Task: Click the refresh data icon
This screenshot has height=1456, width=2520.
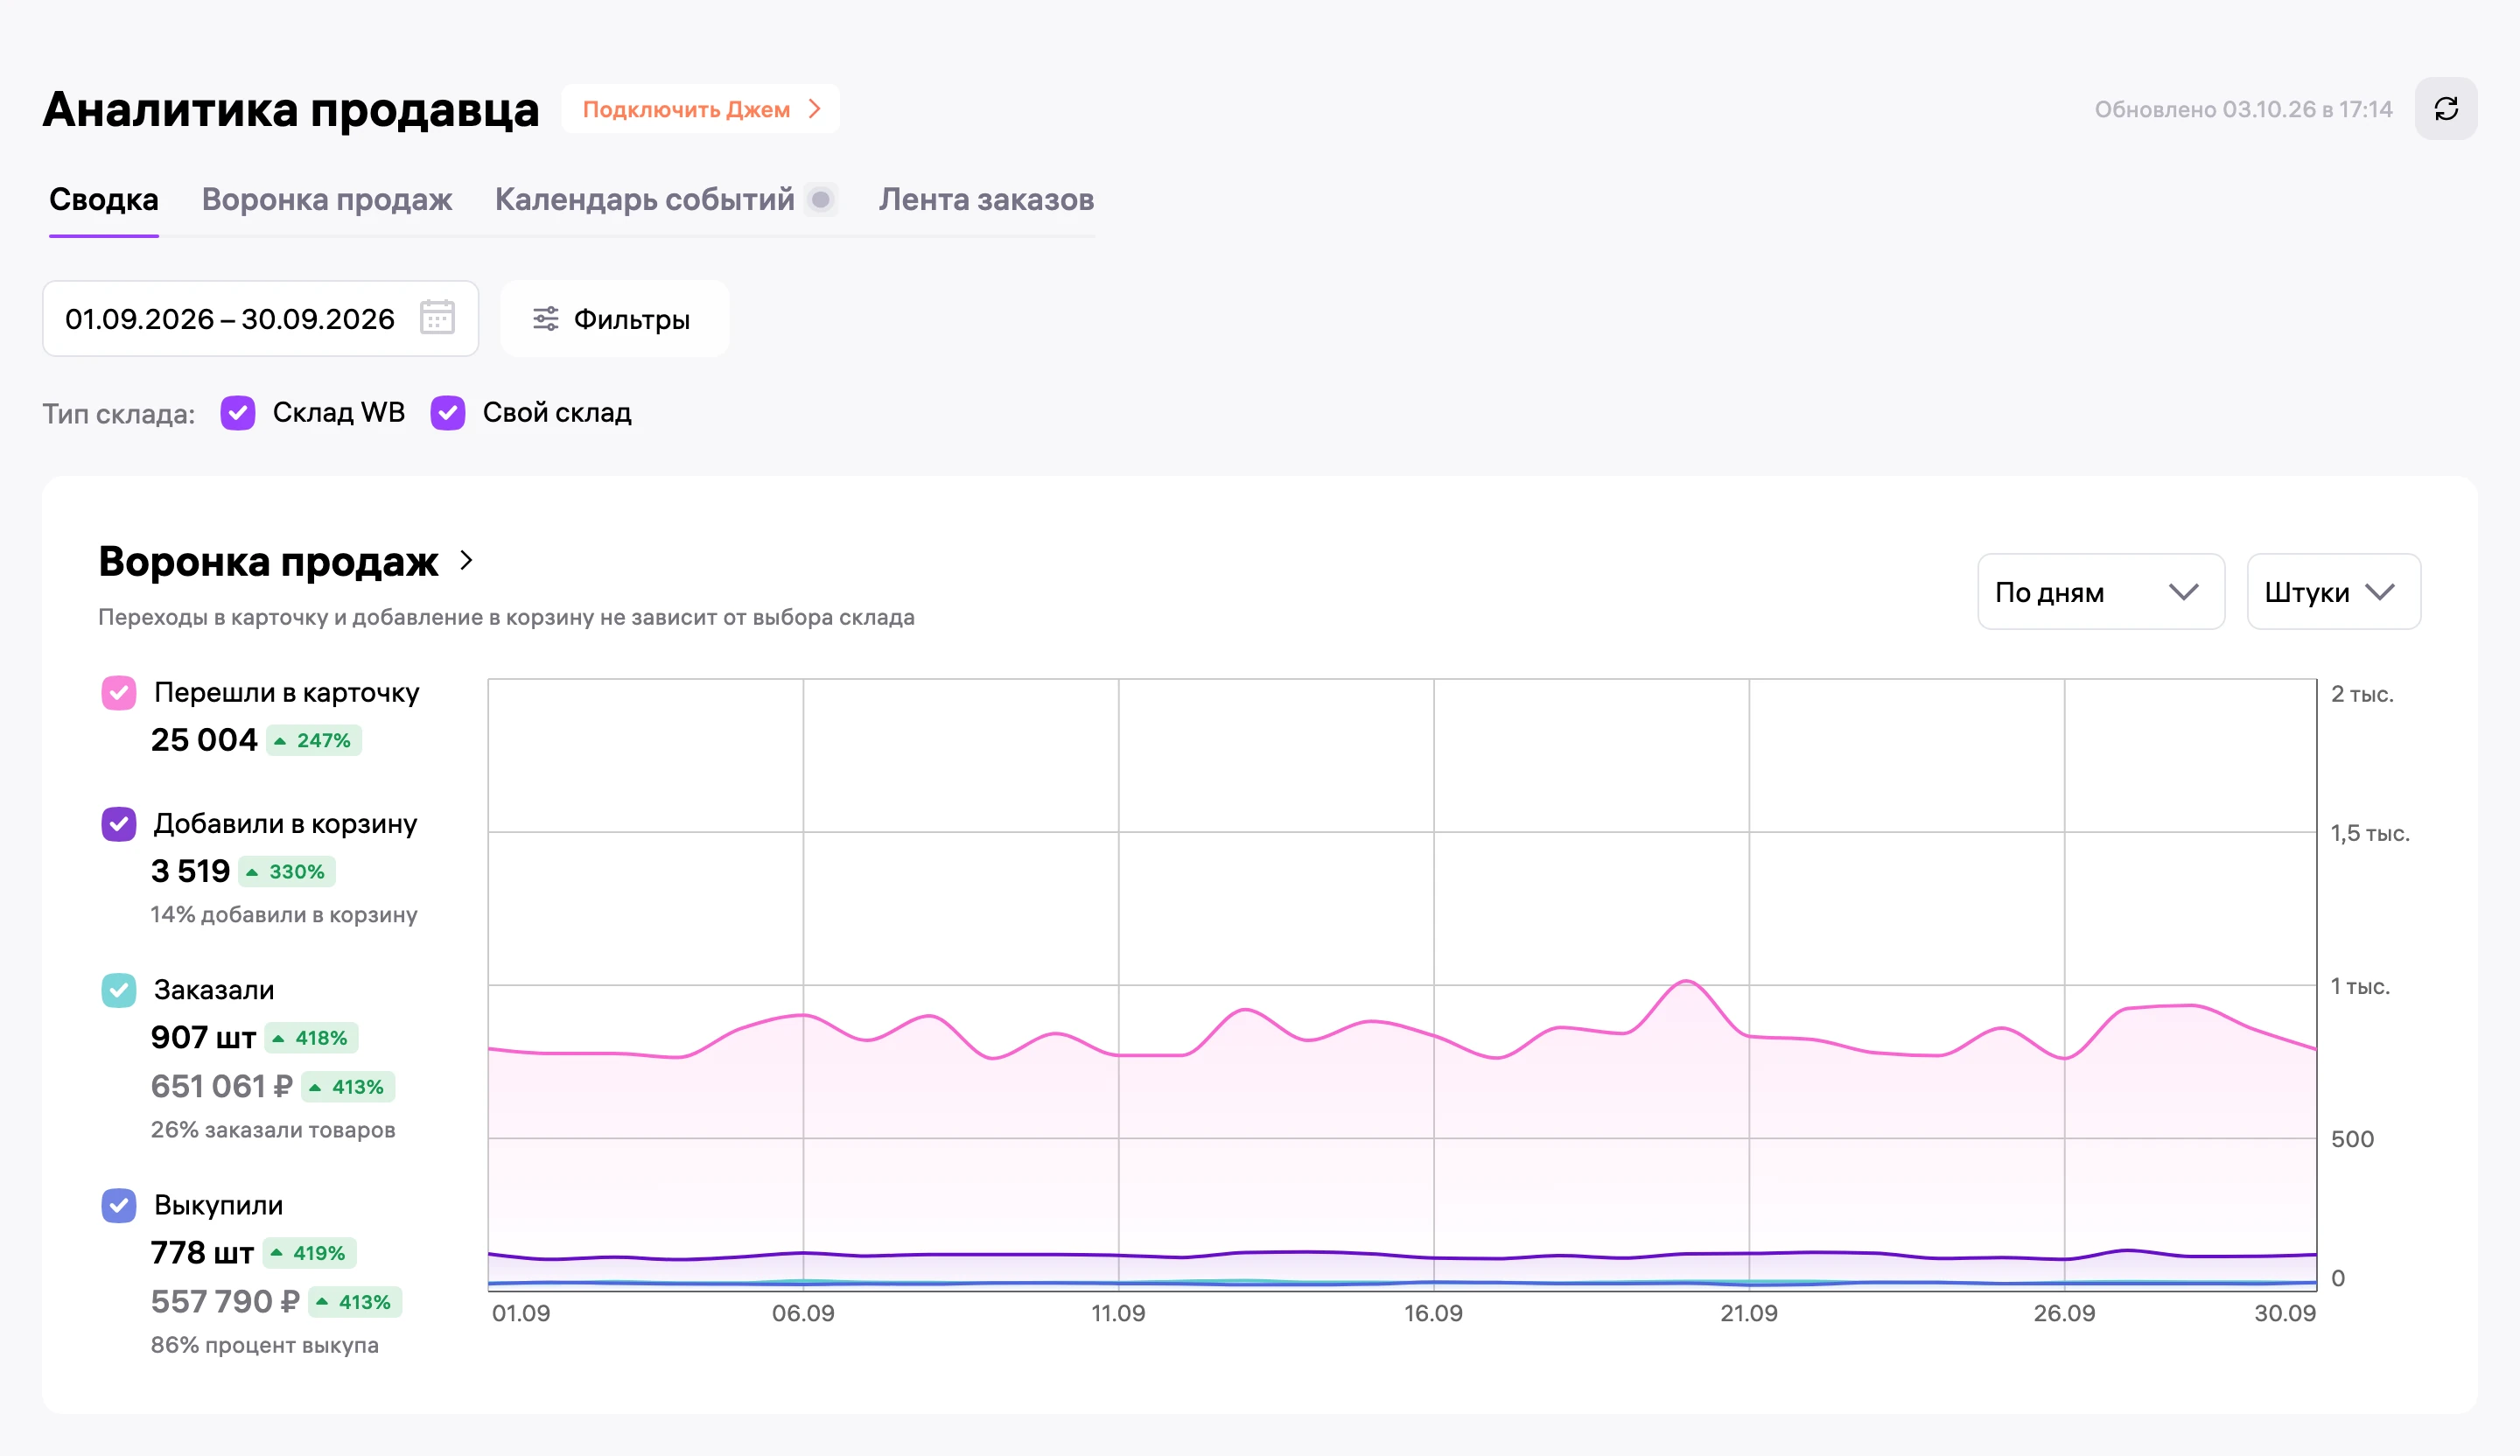Action: tap(2446, 109)
